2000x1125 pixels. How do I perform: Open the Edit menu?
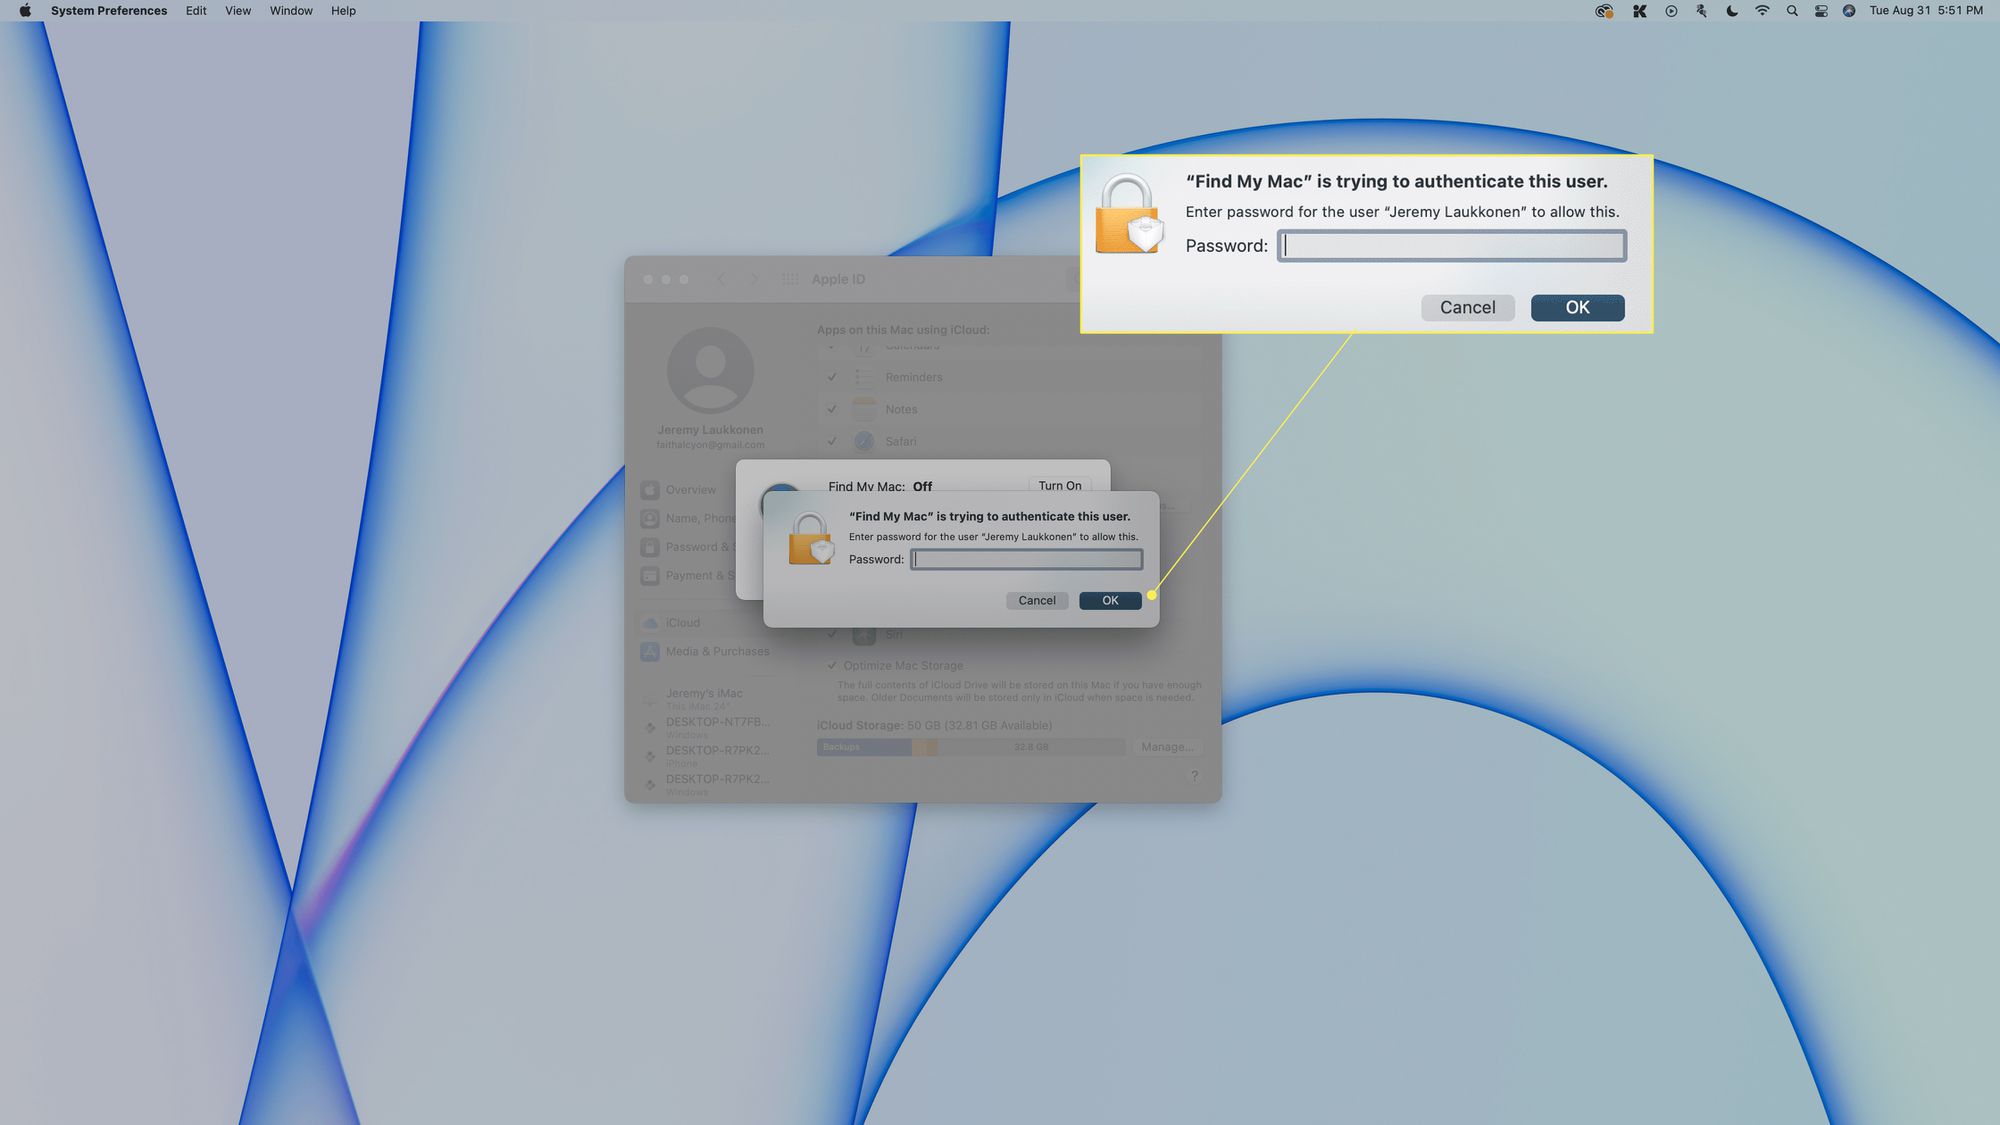coord(196,11)
